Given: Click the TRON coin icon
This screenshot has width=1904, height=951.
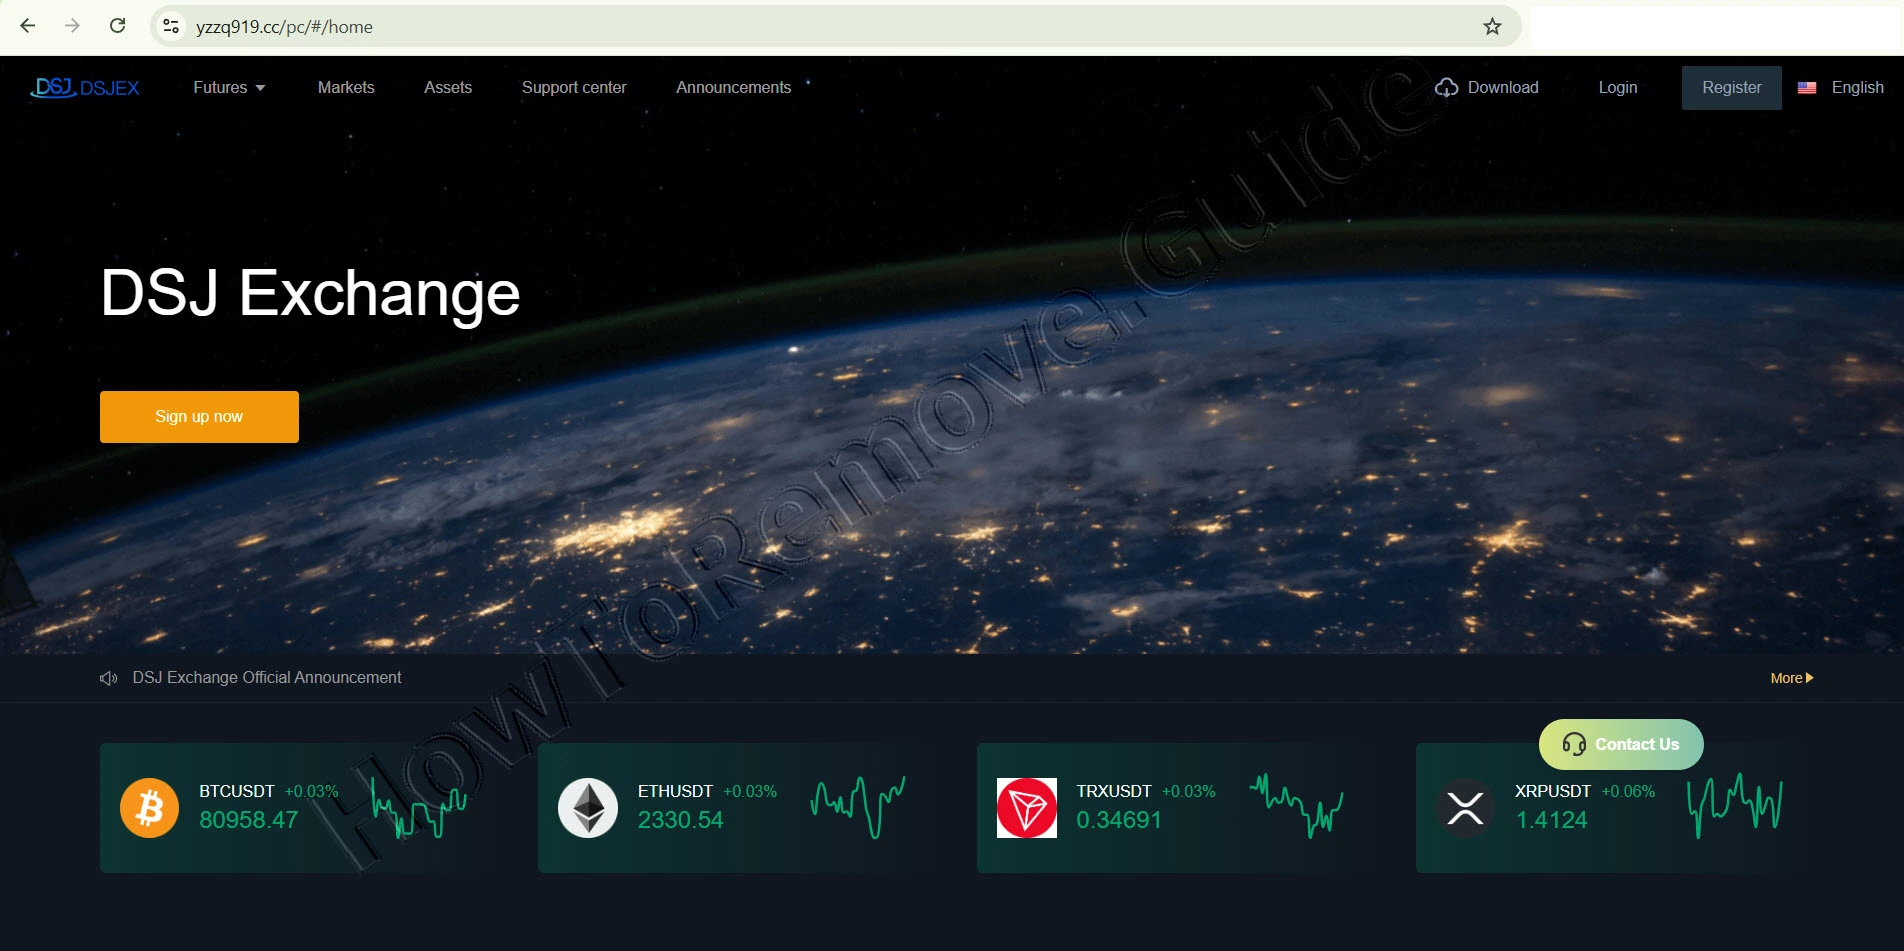Looking at the screenshot, I should pyautogui.click(x=1027, y=808).
